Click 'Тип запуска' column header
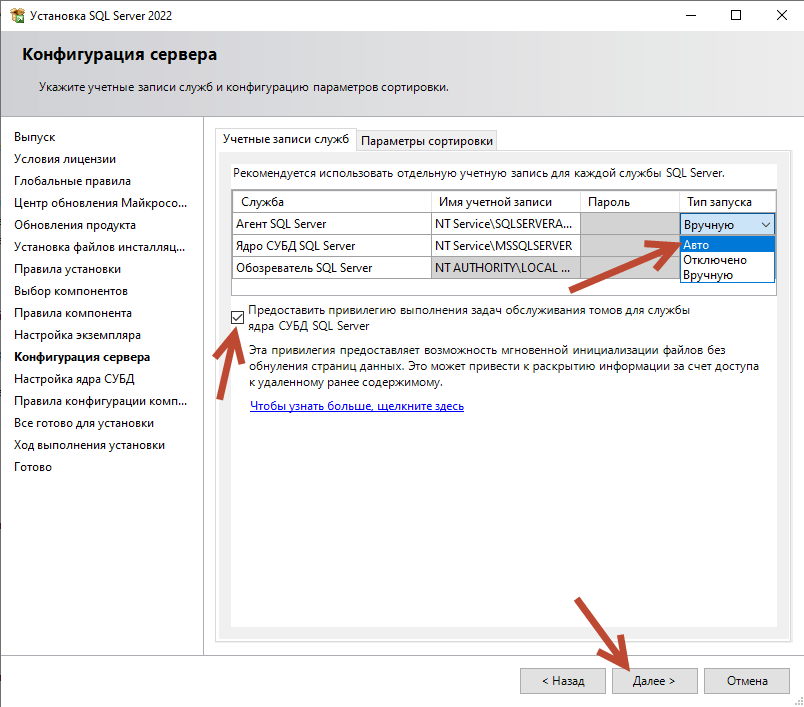The height and width of the screenshot is (707, 804). (718, 202)
